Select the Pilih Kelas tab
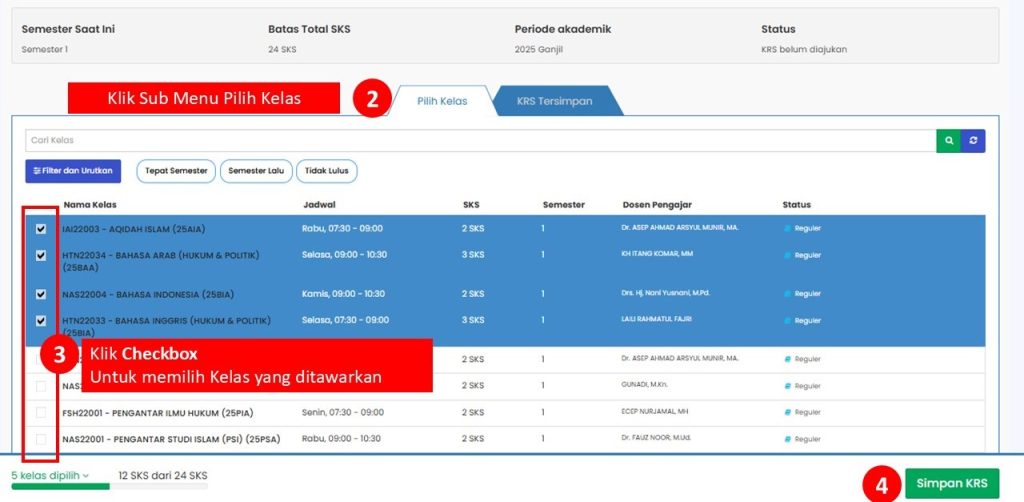 click(442, 101)
